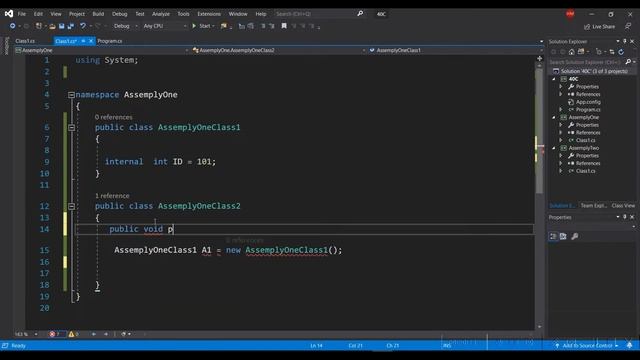This screenshot has width=640, height=360.
Task: Switch to the Class View tab
Action: pyautogui.click(x=623, y=205)
